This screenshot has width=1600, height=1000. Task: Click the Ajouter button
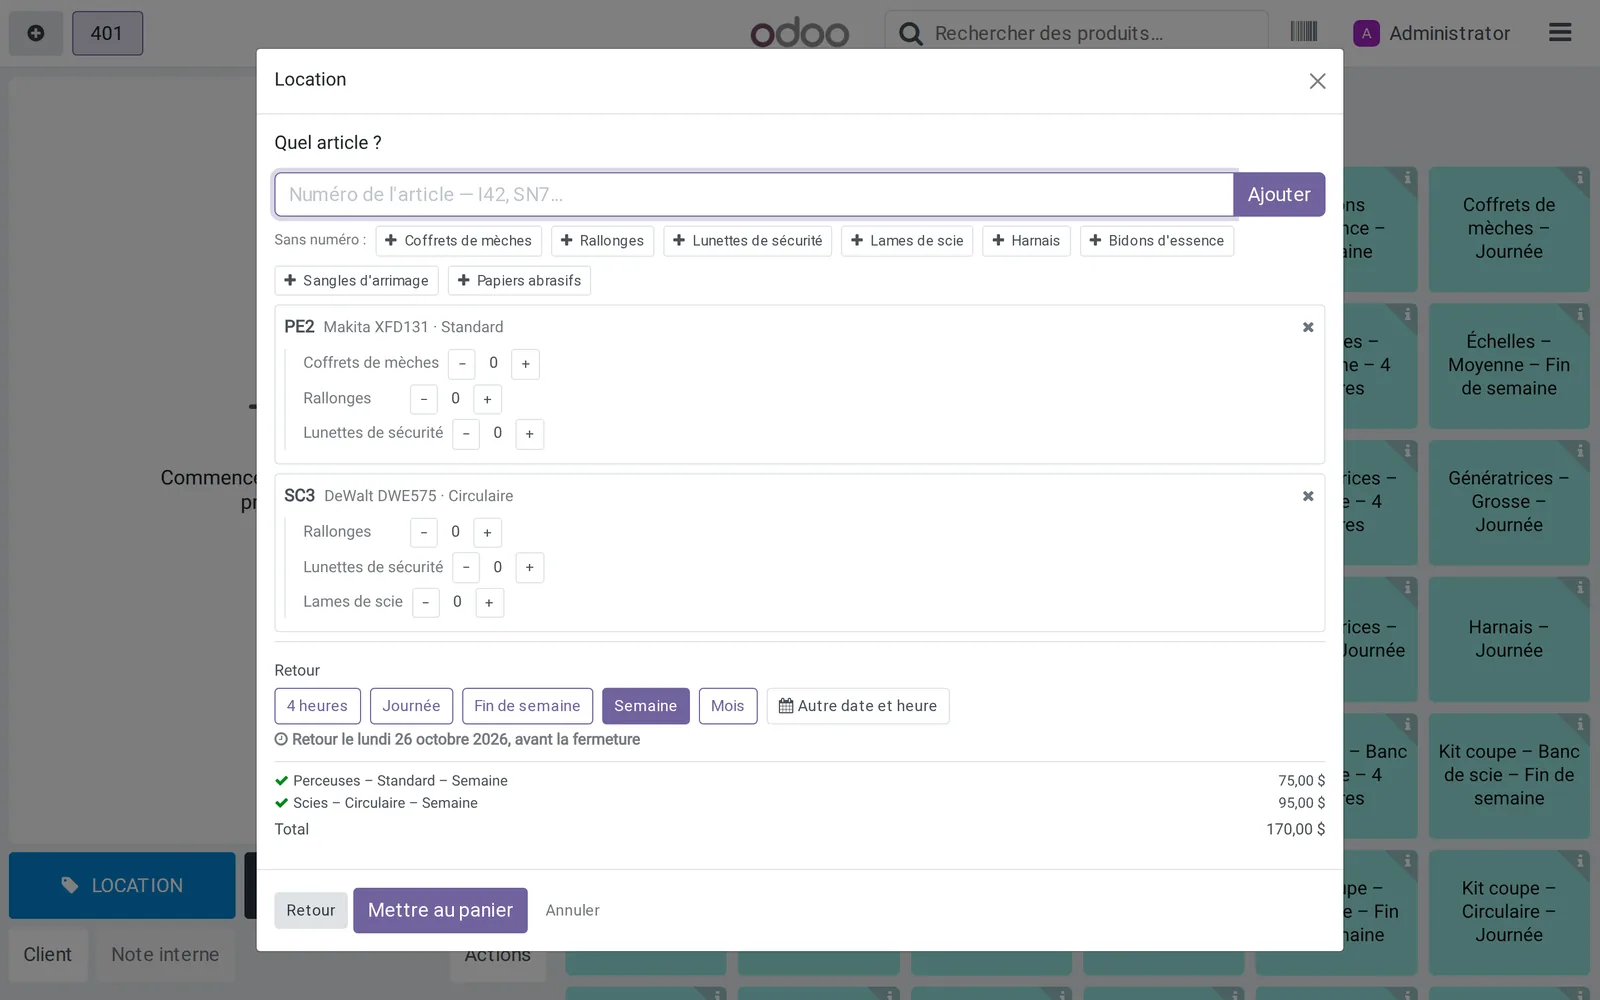(1279, 195)
